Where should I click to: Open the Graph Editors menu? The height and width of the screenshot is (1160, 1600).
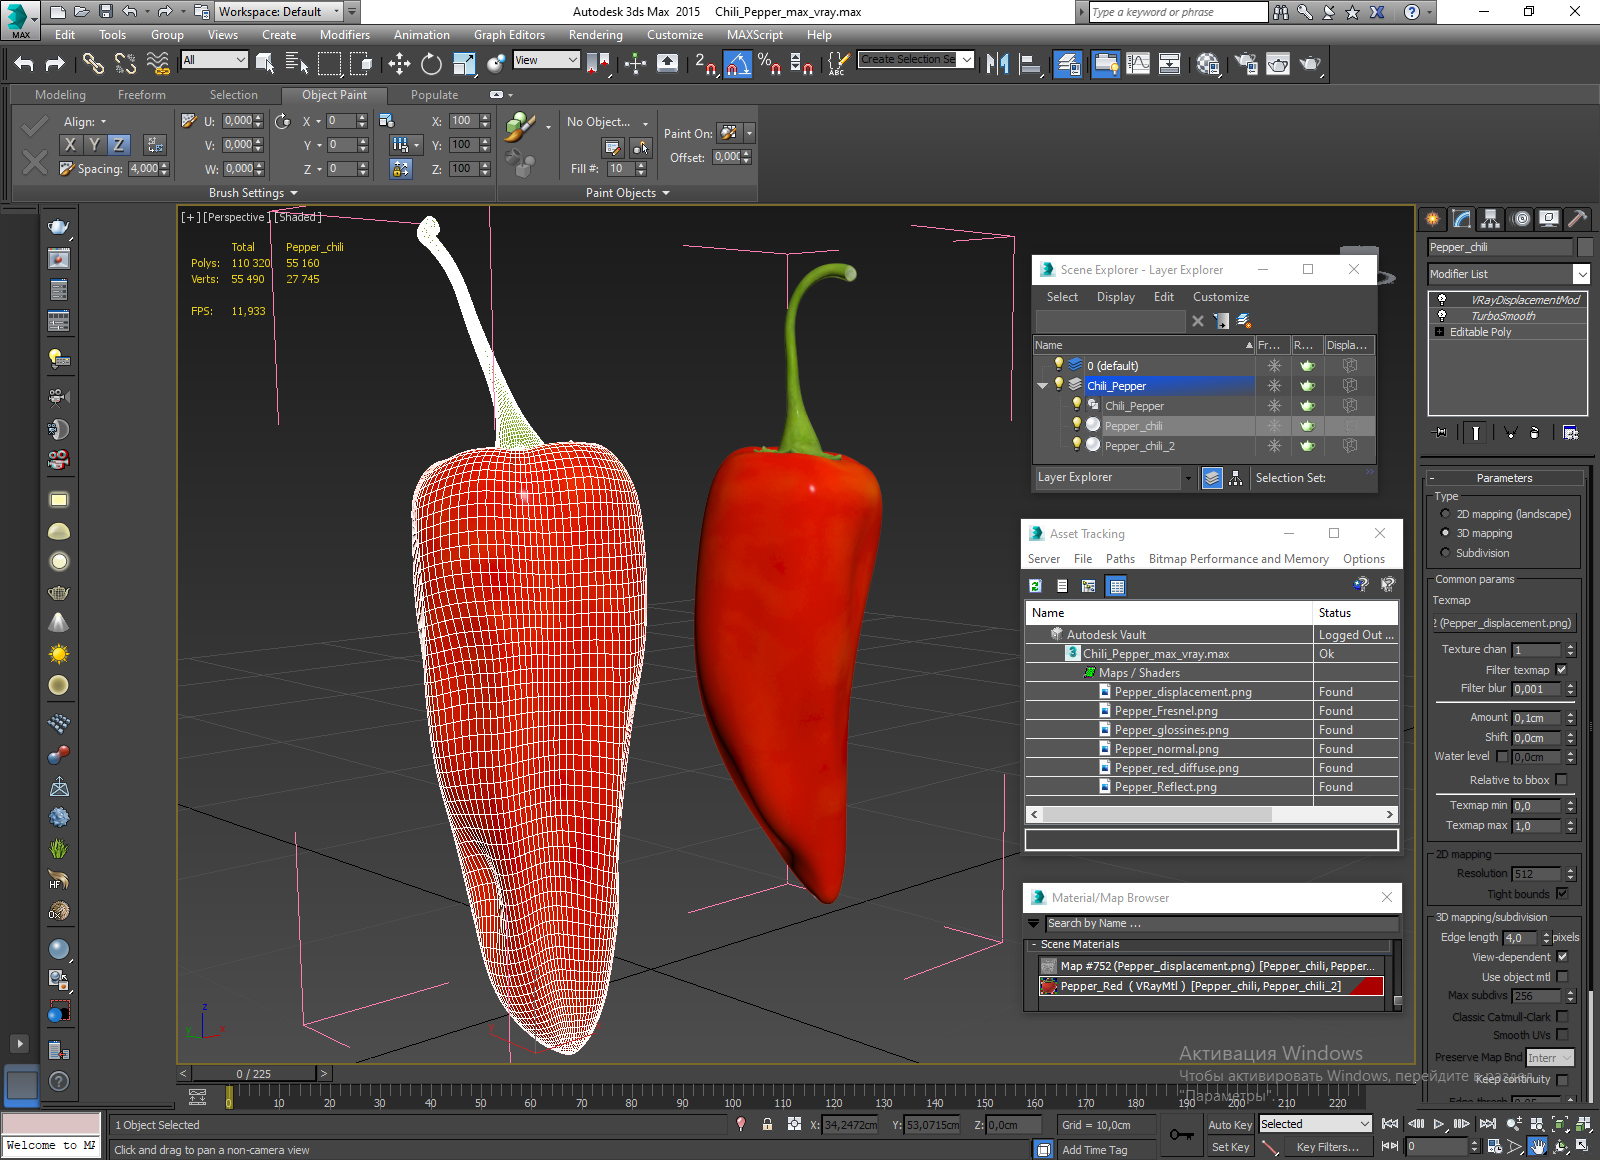coord(509,35)
